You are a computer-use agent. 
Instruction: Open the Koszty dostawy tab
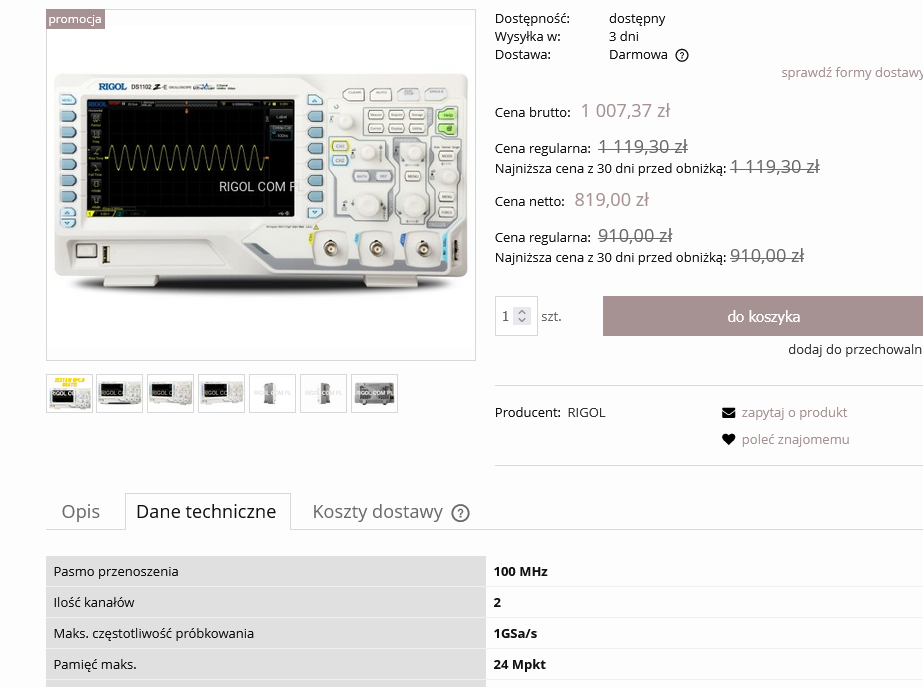(x=377, y=511)
